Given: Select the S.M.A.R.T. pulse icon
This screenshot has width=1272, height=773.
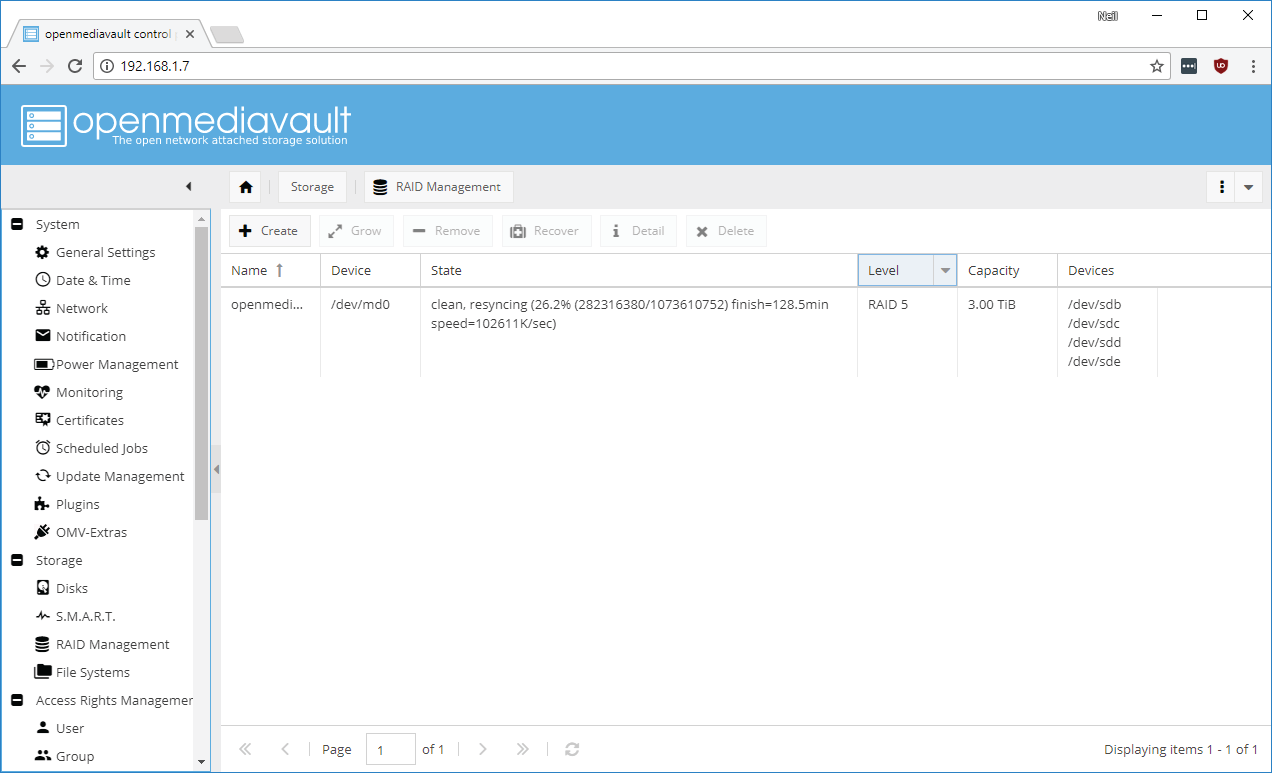Looking at the screenshot, I should [x=42, y=616].
